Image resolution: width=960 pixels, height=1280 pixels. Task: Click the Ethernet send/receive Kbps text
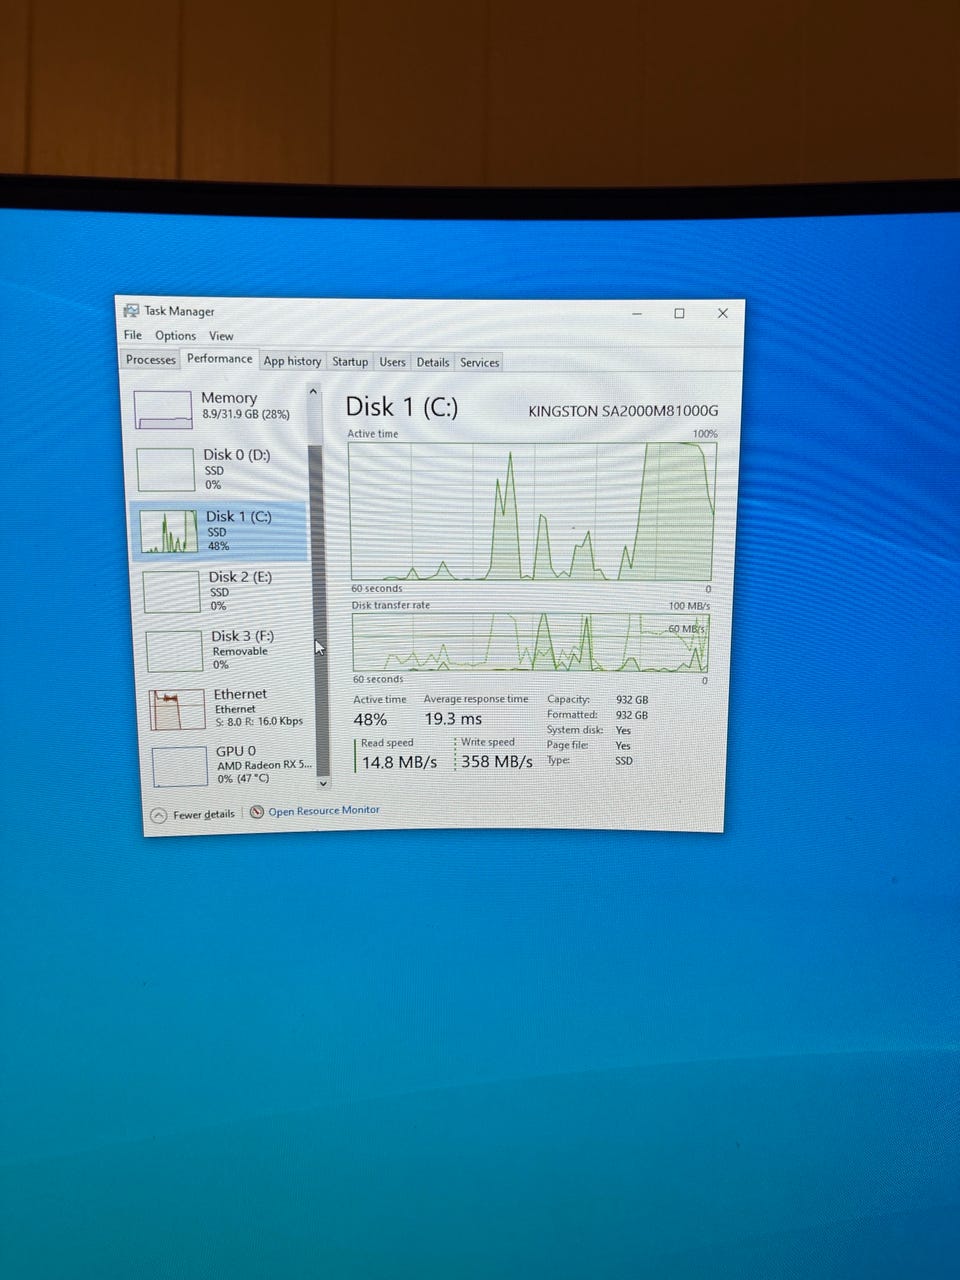point(258,721)
